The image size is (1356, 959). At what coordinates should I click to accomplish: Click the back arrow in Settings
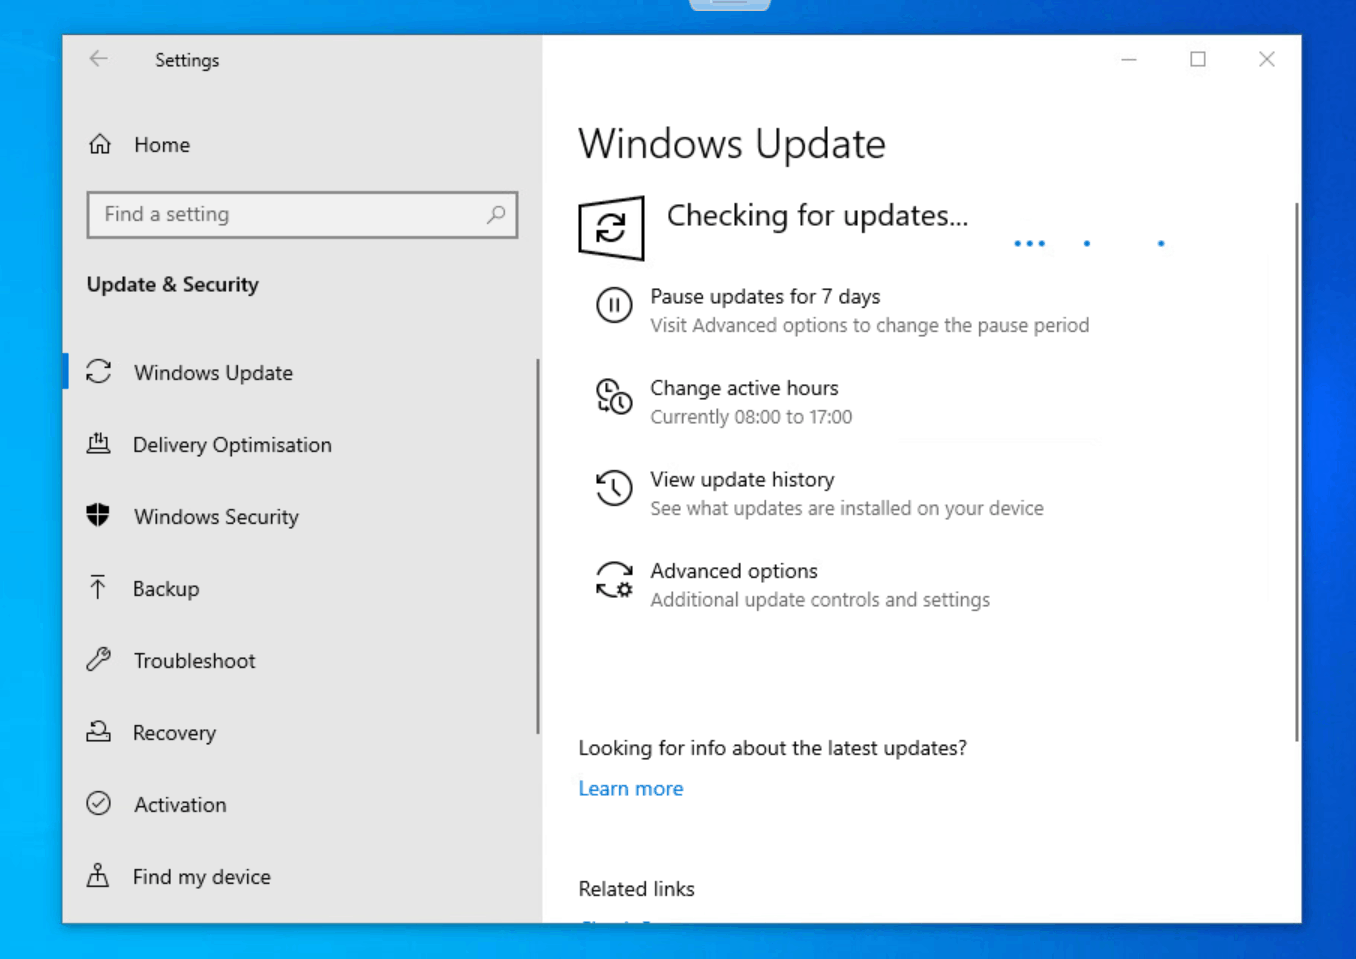pos(98,59)
